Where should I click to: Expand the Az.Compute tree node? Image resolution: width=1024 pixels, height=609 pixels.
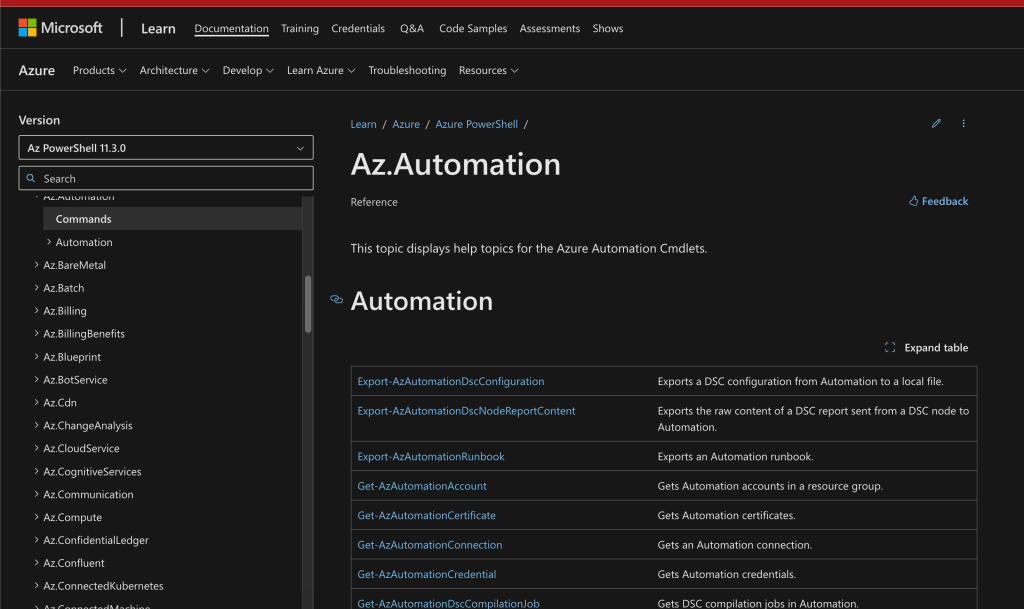pos(37,516)
